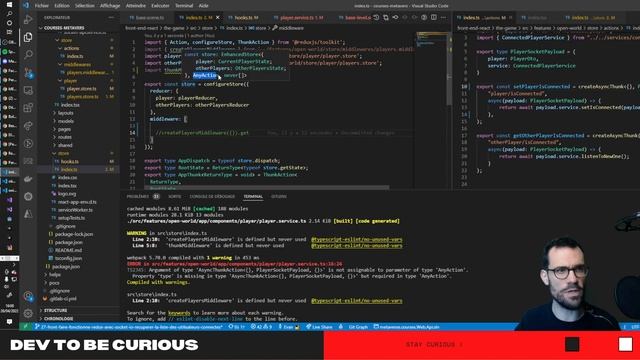Open the Source Control view
The image size is (640, 360).
pyautogui.click(x=28, y=73)
